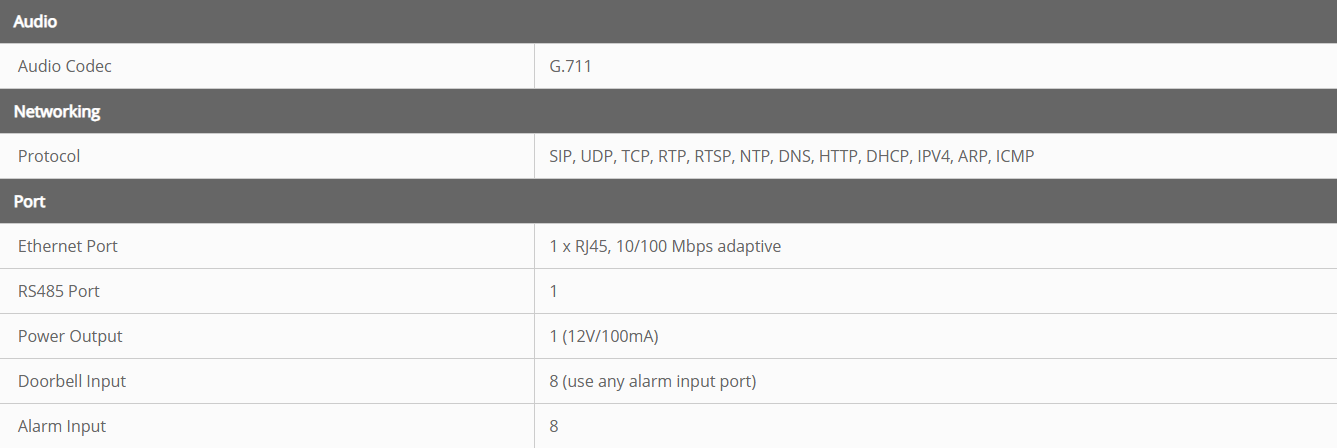
Task: Click the Networking section header
Action: [57, 111]
